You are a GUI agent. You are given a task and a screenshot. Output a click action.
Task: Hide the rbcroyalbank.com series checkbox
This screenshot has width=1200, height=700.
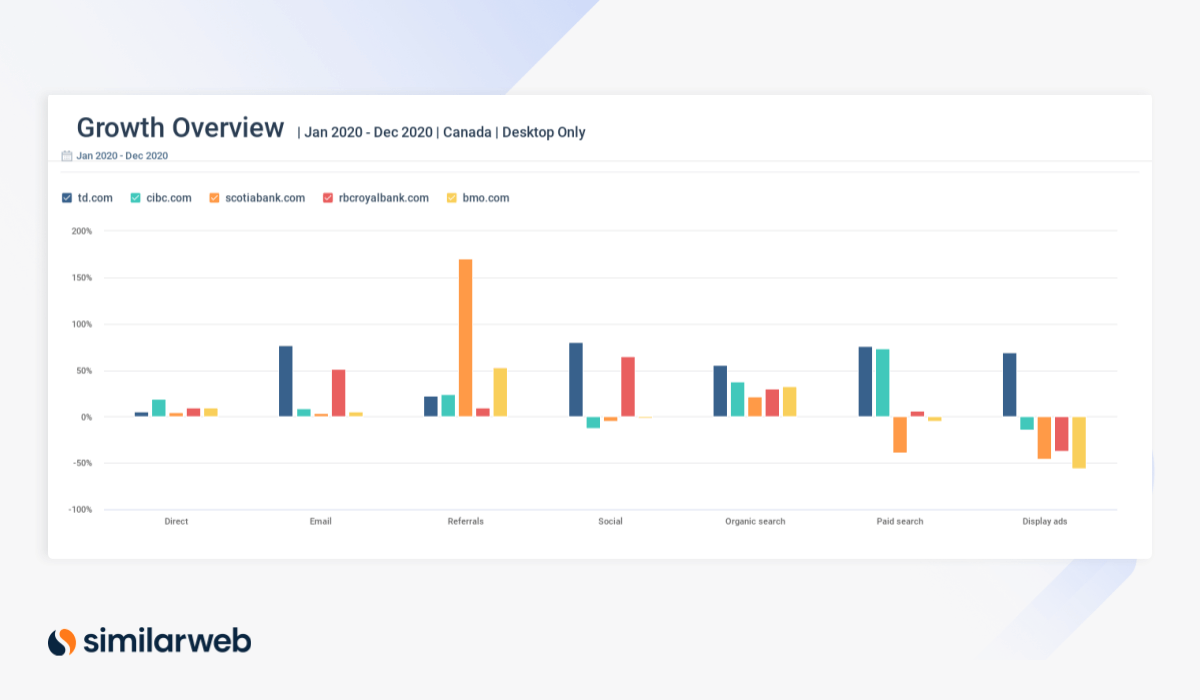328,198
